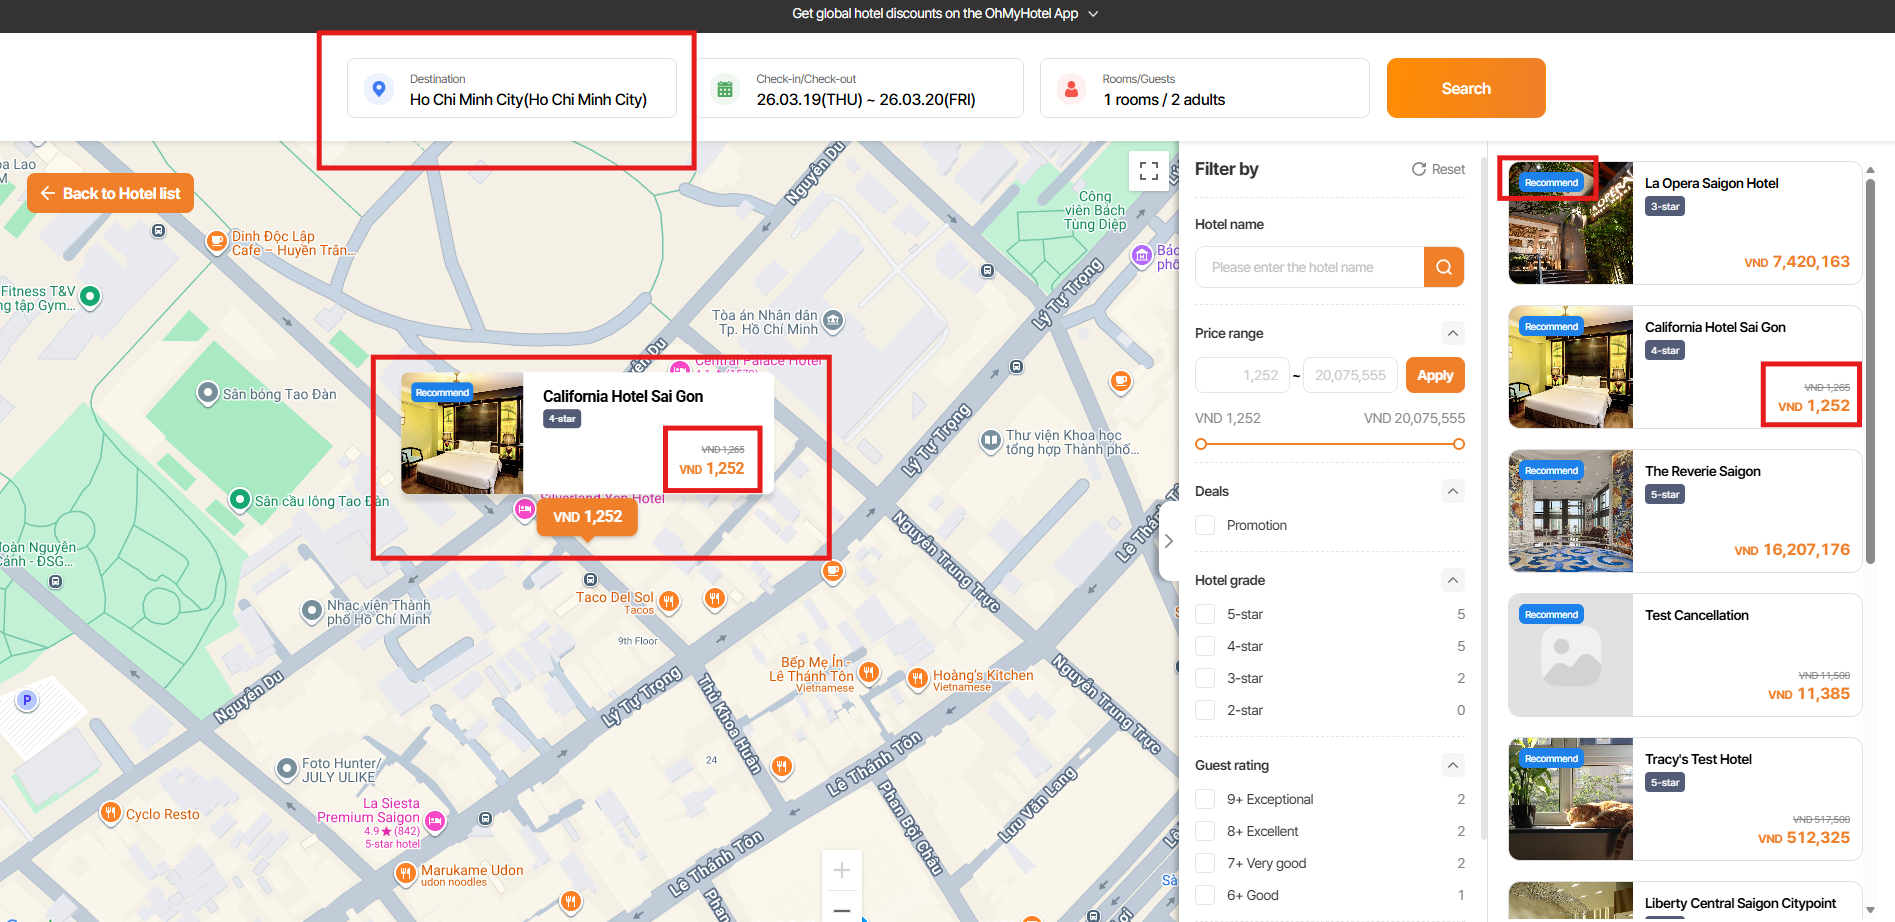Enable the 6+ Good rating filter

tap(1205, 895)
